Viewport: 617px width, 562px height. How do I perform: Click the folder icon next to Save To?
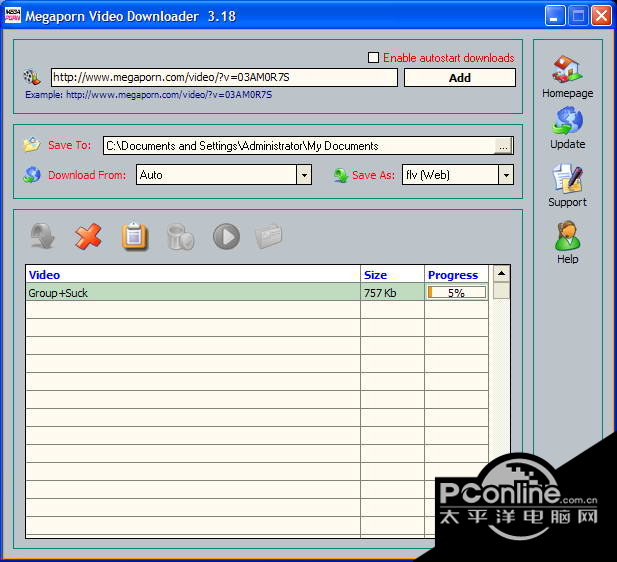coord(32,145)
